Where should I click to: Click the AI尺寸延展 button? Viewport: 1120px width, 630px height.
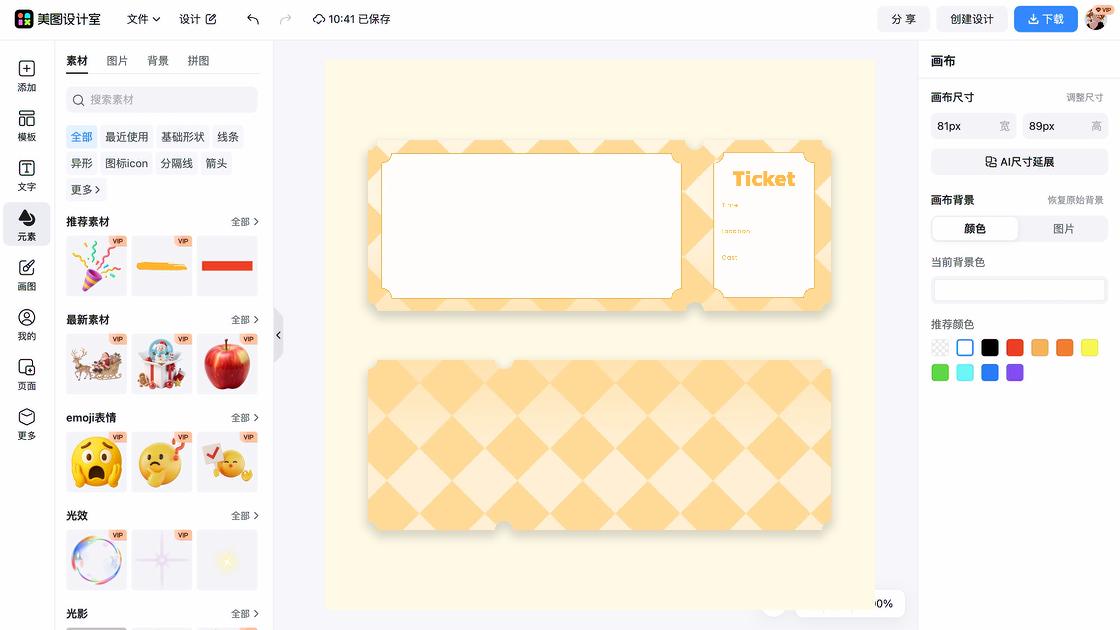point(1019,162)
